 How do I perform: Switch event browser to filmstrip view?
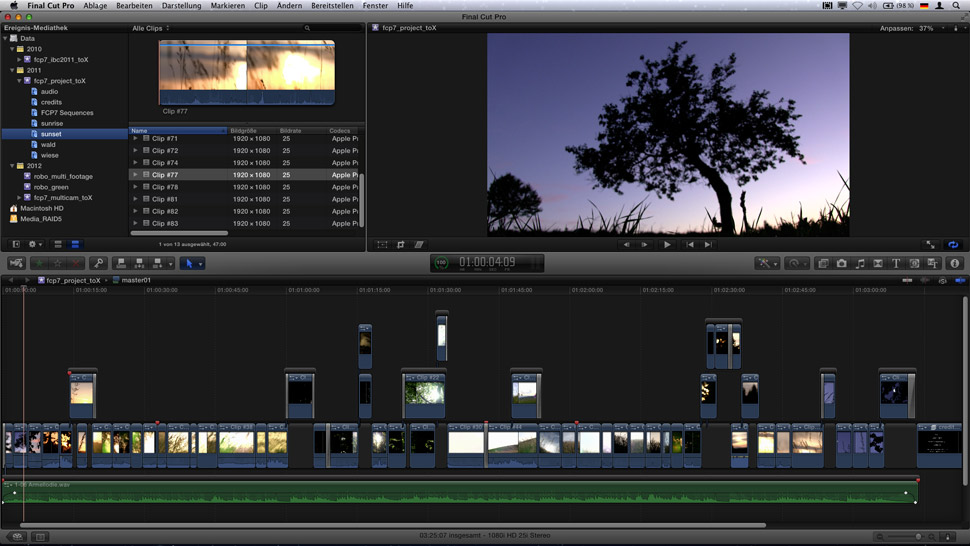click(58, 244)
